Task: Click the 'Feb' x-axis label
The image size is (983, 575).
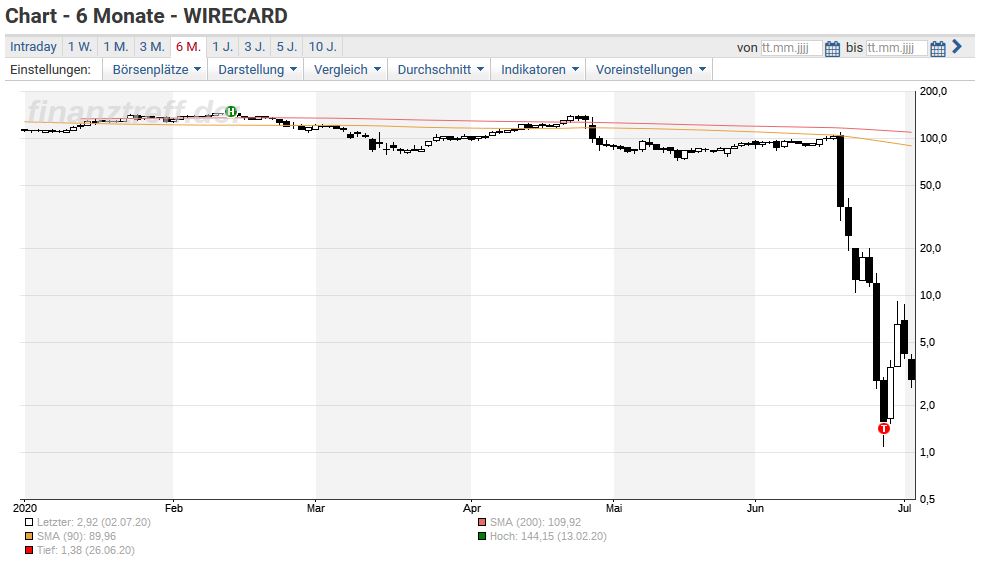Action: (x=174, y=508)
